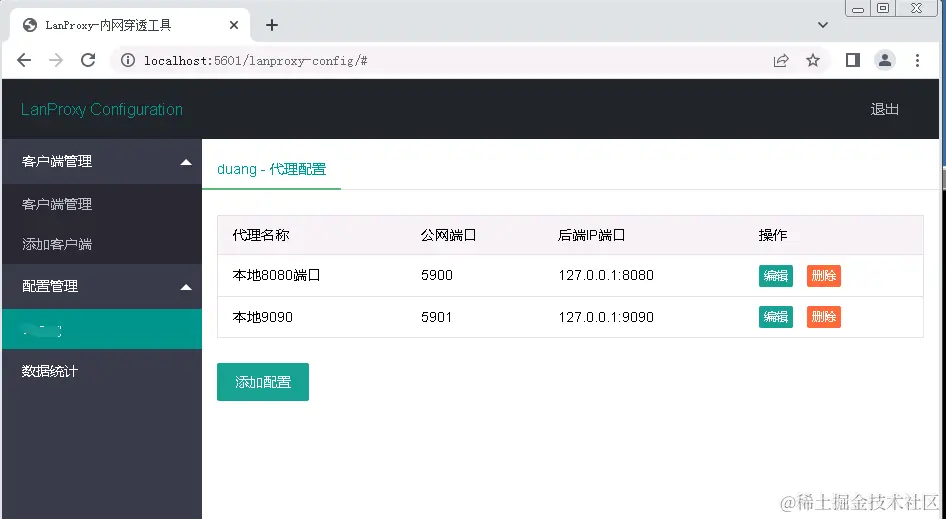946x519 pixels.
Task: Select the LanProxy-内网穿透工具 tab
Action: pyautogui.click(x=130, y=25)
